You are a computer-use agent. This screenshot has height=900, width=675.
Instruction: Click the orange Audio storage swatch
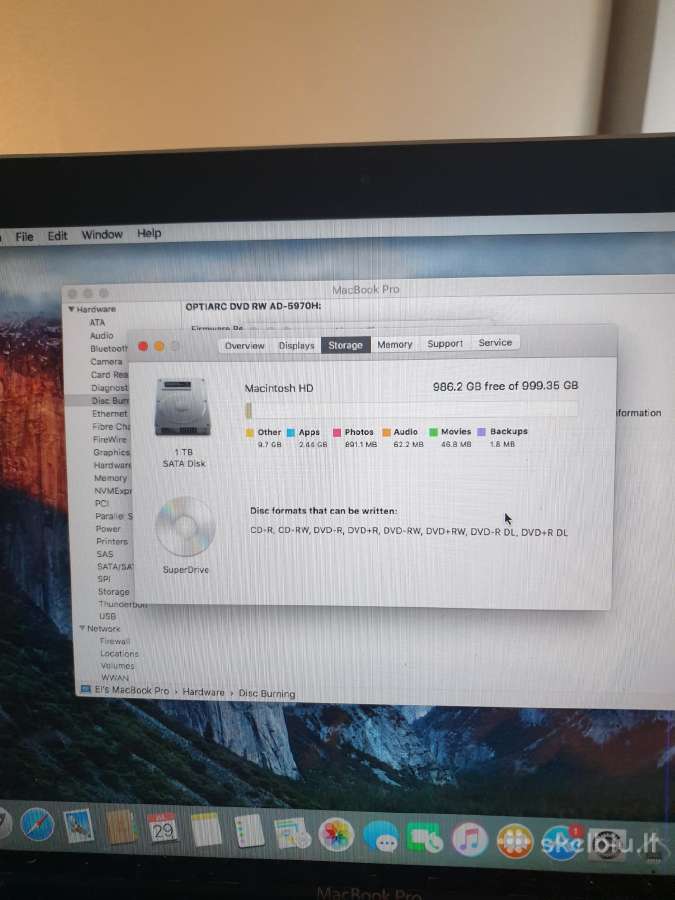point(386,432)
